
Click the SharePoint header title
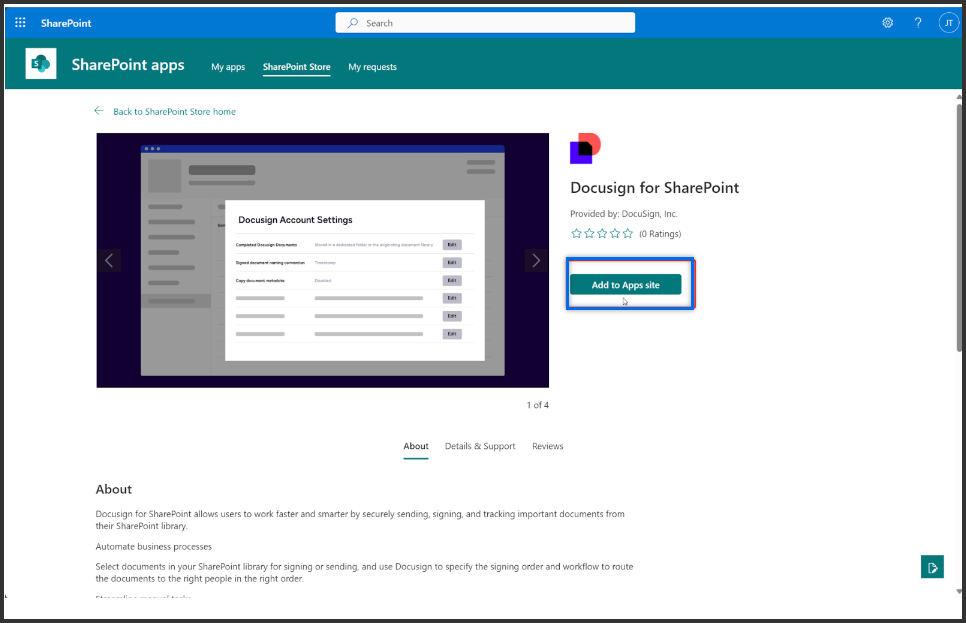pos(66,23)
